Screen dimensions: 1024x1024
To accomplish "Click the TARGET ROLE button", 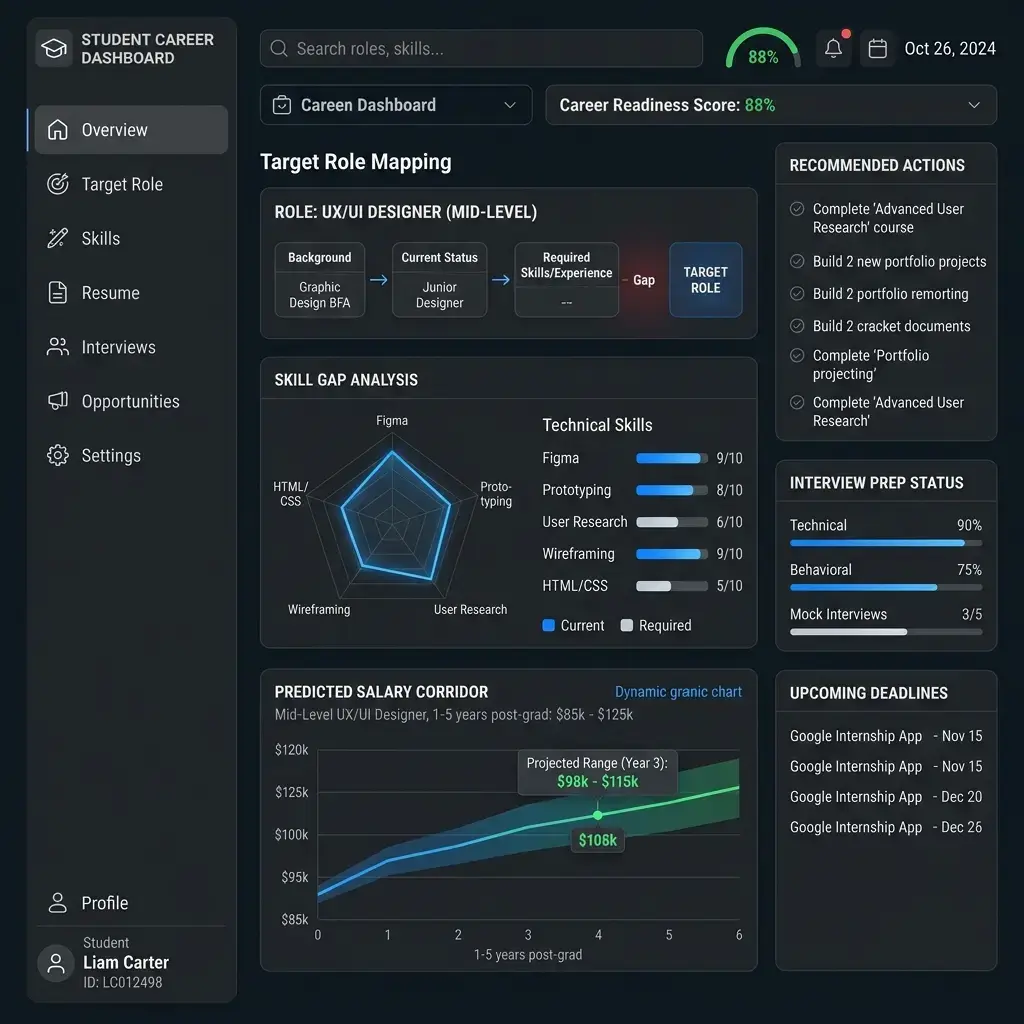I will pos(705,280).
